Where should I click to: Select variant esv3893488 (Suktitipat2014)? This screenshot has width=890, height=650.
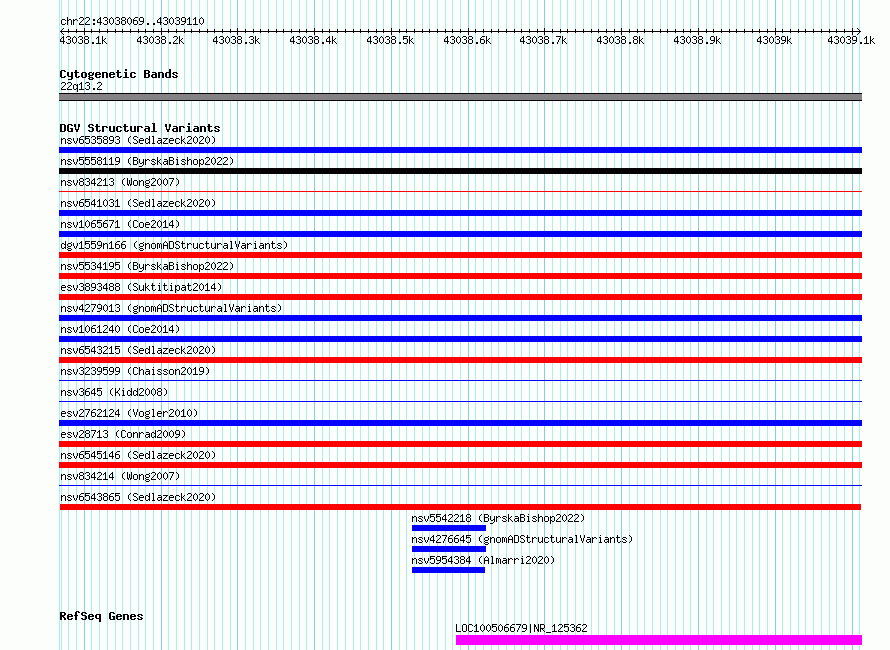click(x=141, y=287)
